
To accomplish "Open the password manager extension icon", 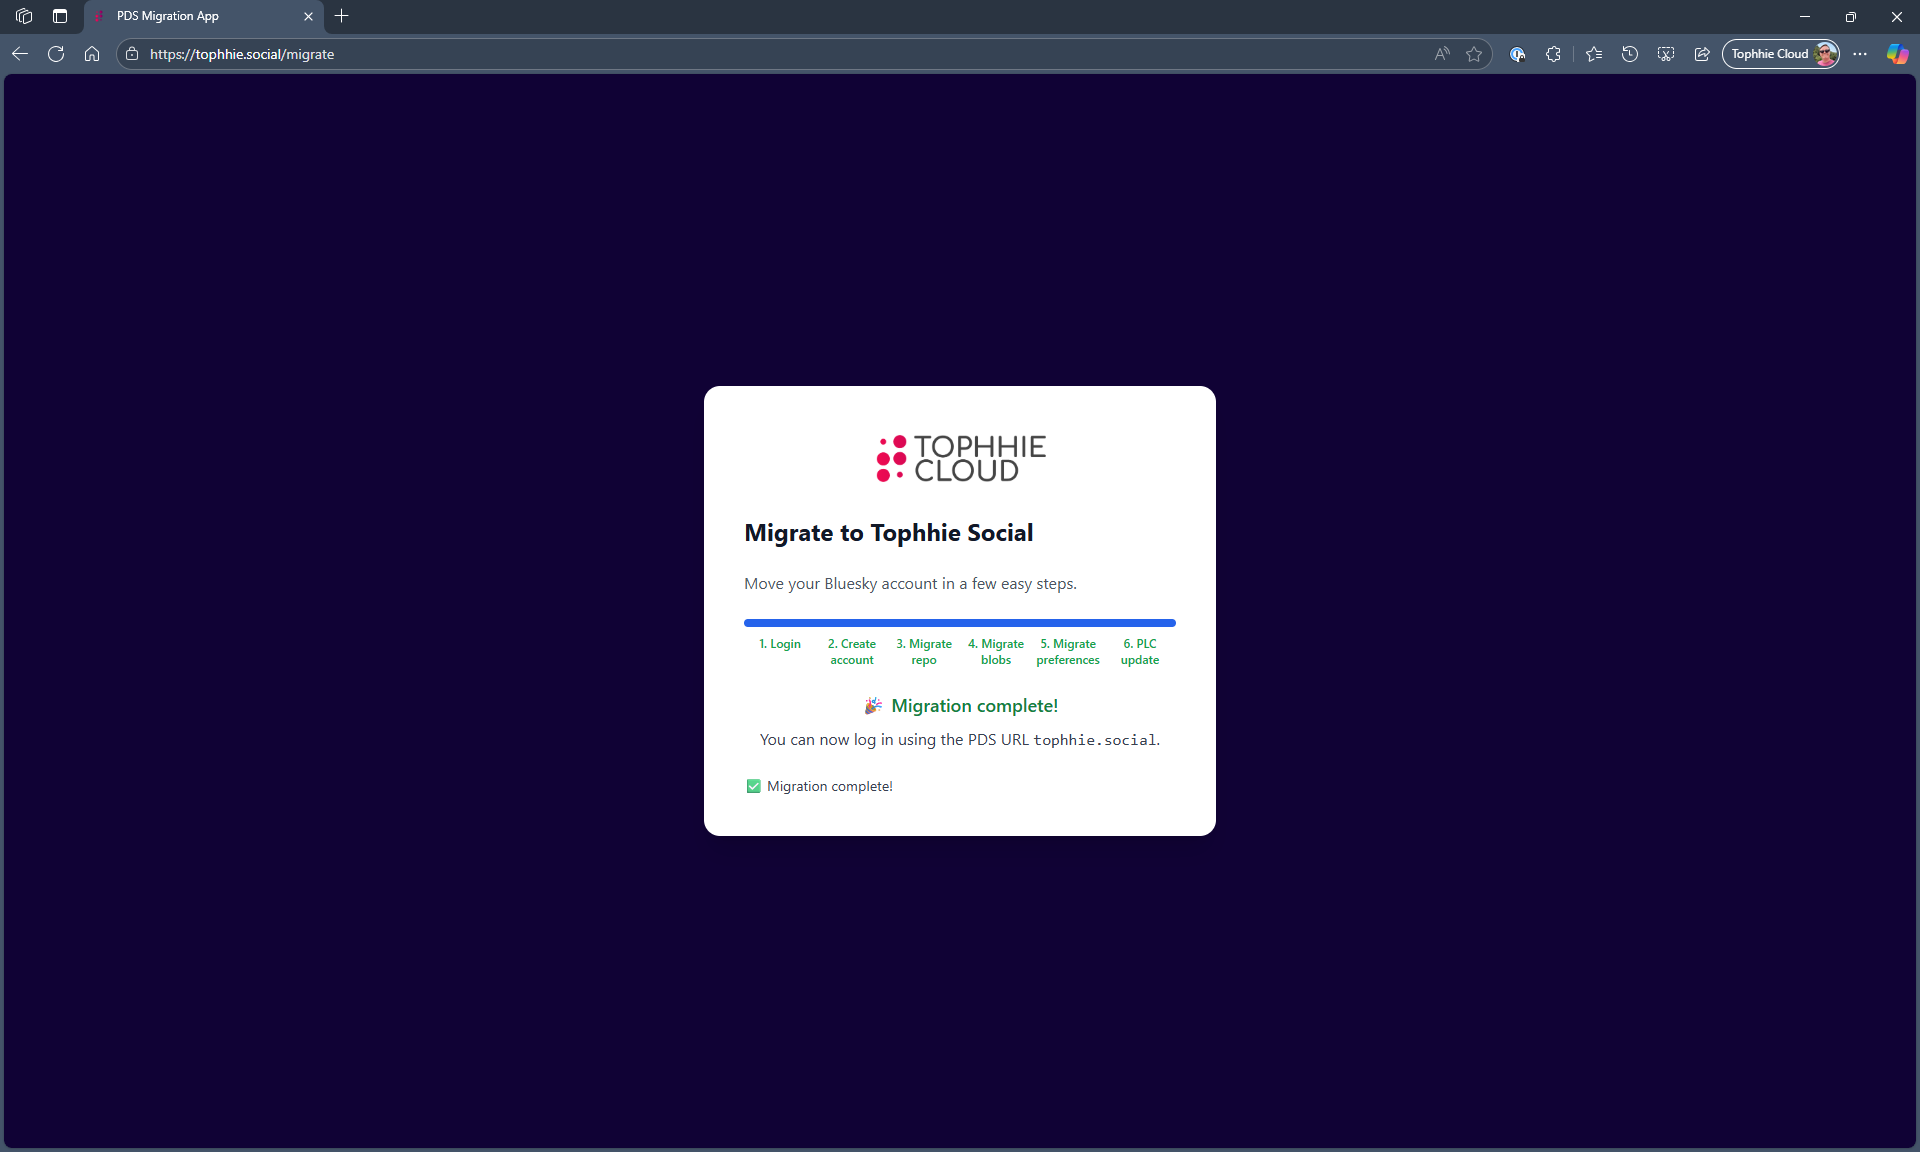I will [1518, 54].
